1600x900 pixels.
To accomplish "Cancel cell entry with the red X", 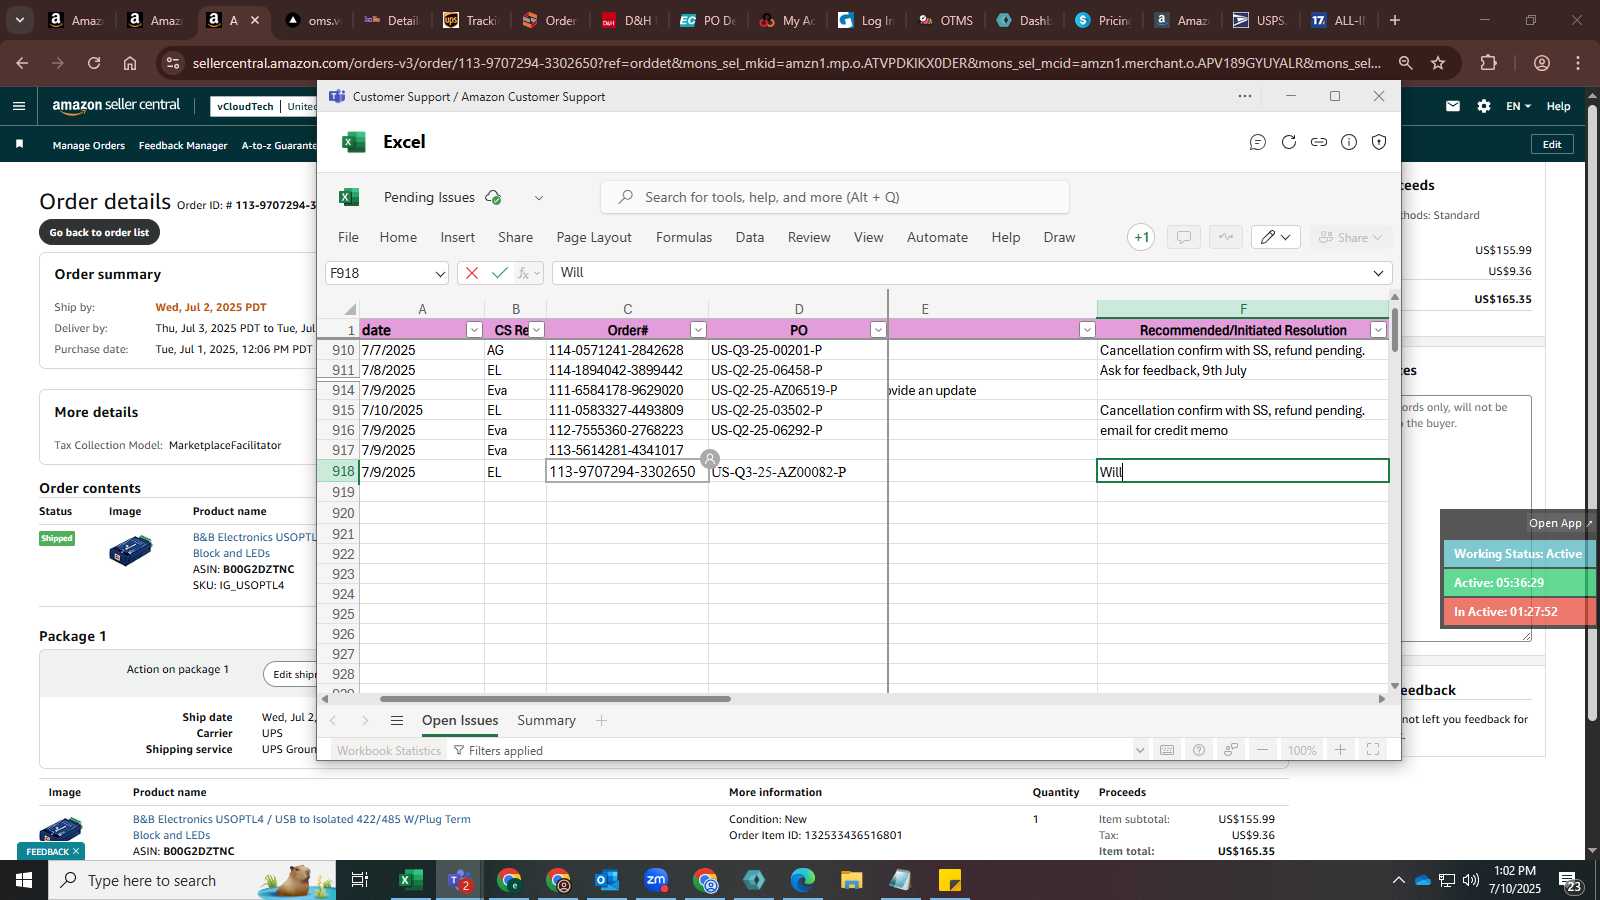I will point(472,273).
